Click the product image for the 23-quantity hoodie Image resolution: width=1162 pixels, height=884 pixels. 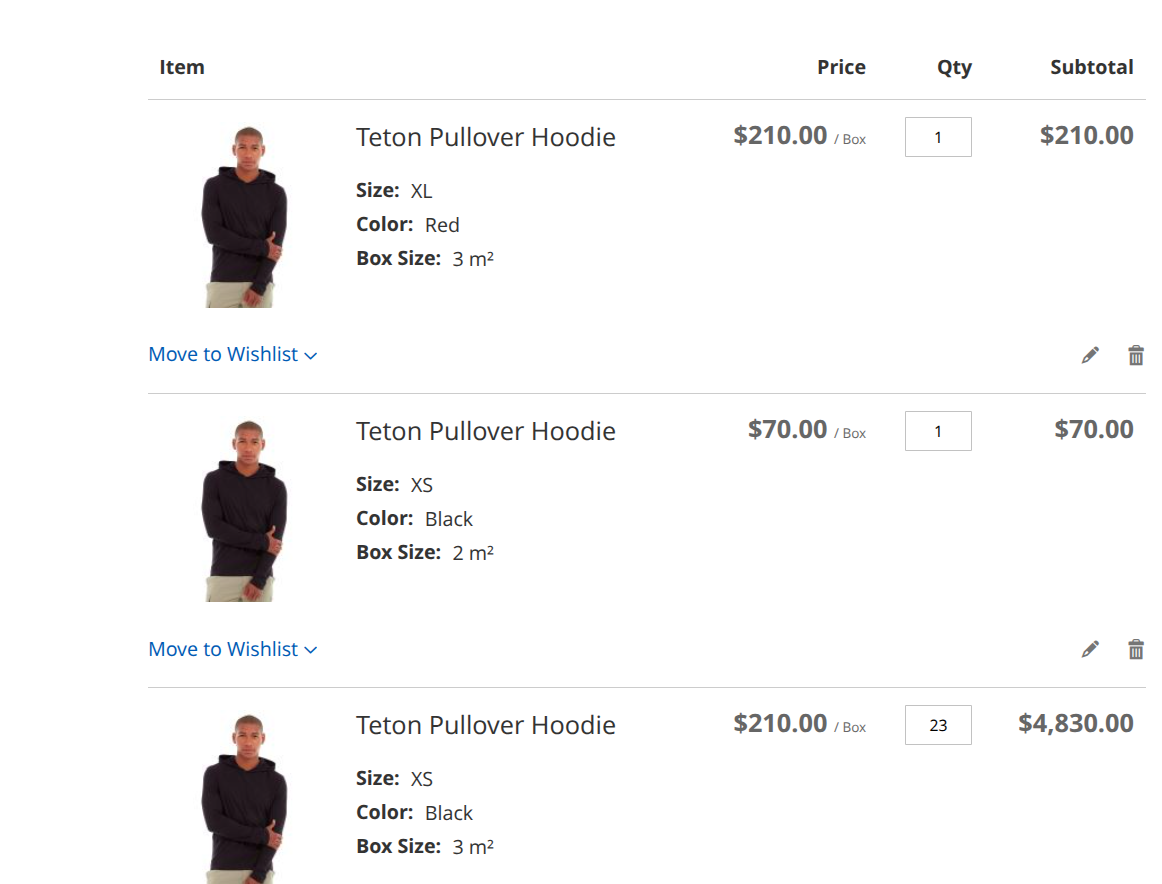pos(245,798)
